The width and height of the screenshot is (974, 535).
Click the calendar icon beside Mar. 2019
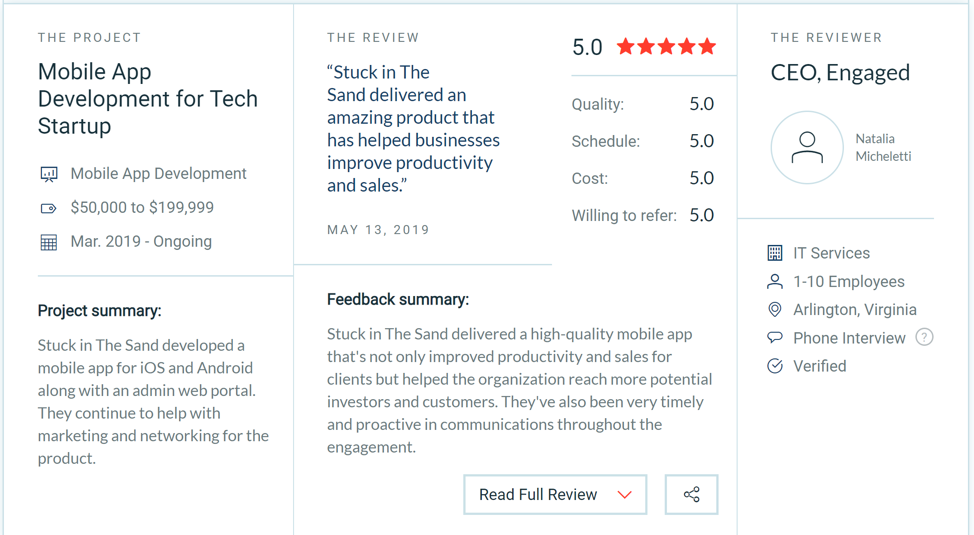point(48,242)
